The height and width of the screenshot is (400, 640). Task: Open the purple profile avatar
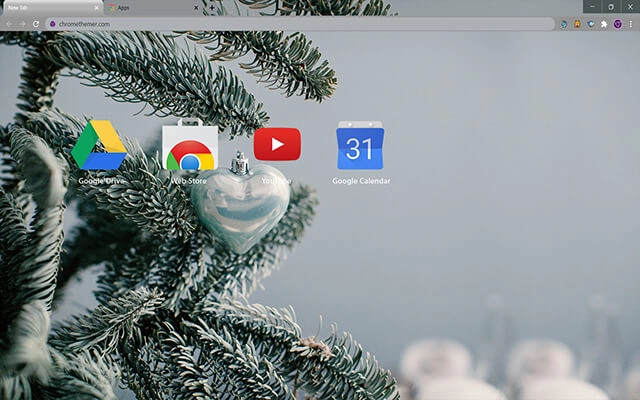coord(618,24)
